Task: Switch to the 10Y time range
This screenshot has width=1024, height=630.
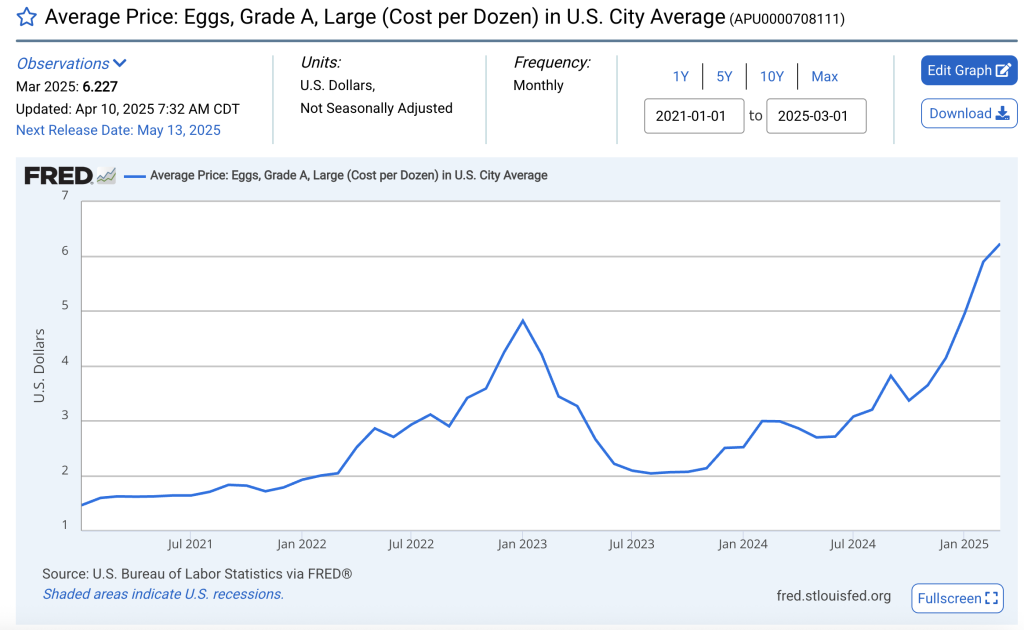Action: click(x=771, y=77)
